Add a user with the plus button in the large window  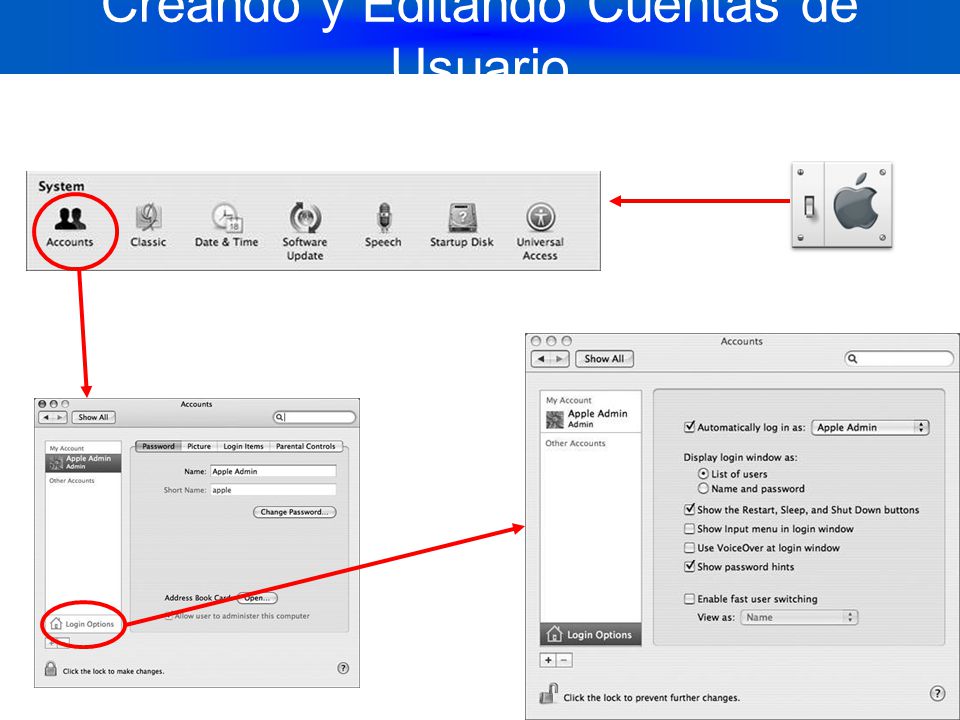548,660
